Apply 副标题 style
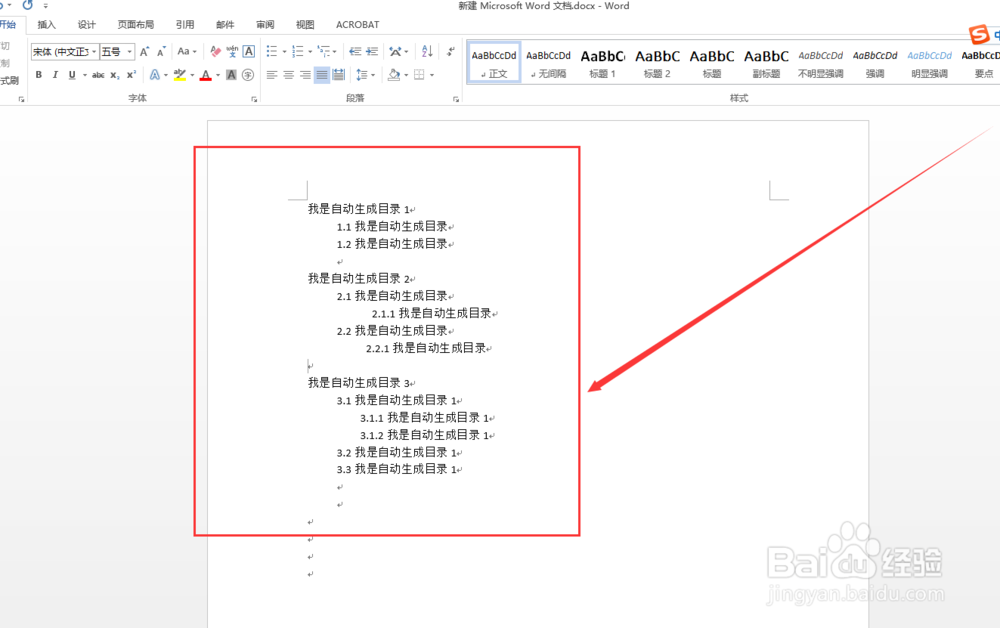Screen dimensions: 1000x628 (x=766, y=62)
